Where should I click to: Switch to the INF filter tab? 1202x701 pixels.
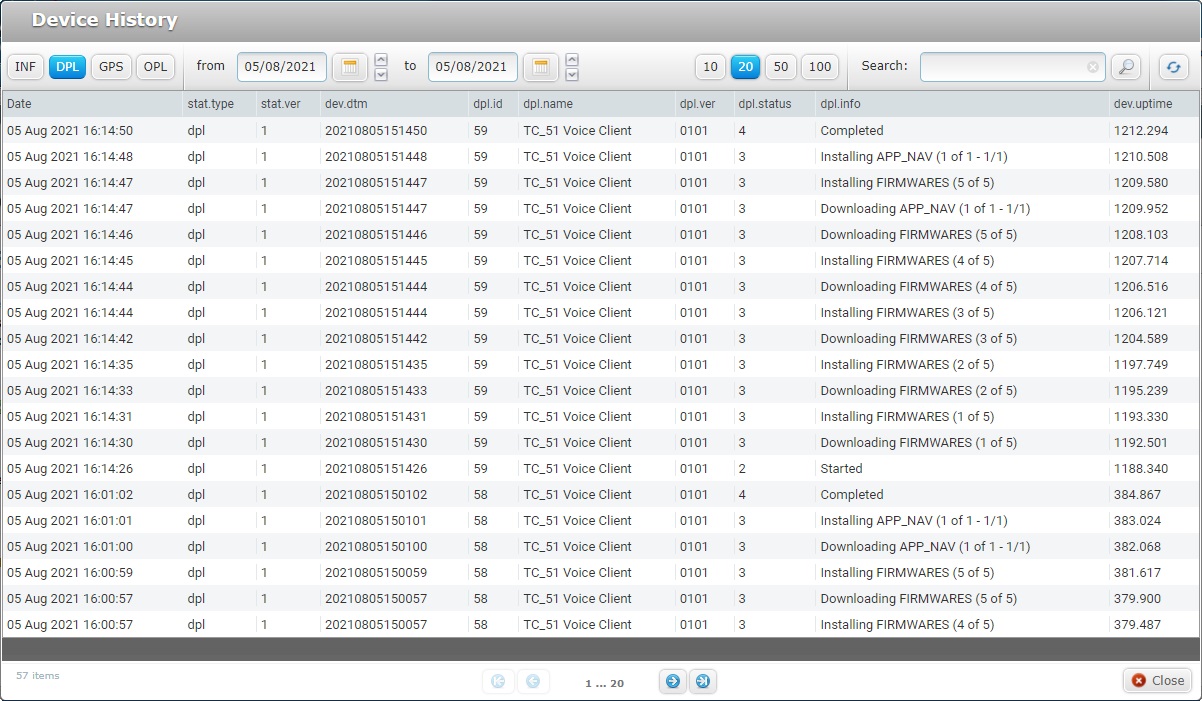click(x=25, y=67)
